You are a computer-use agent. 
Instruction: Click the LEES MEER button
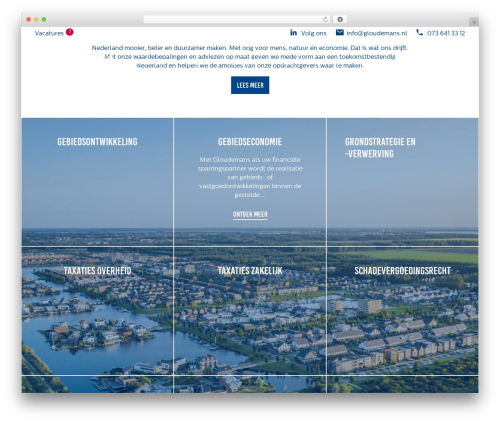[250, 85]
